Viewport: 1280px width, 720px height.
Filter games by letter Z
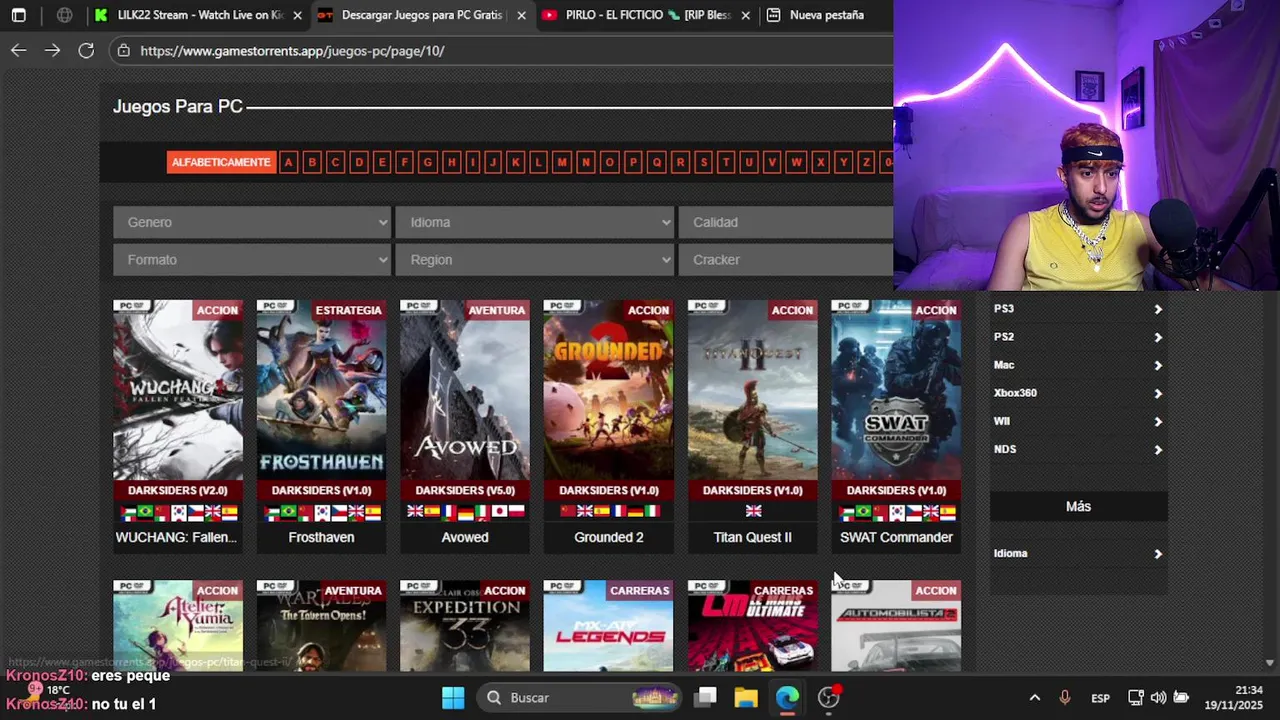point(866,162)
